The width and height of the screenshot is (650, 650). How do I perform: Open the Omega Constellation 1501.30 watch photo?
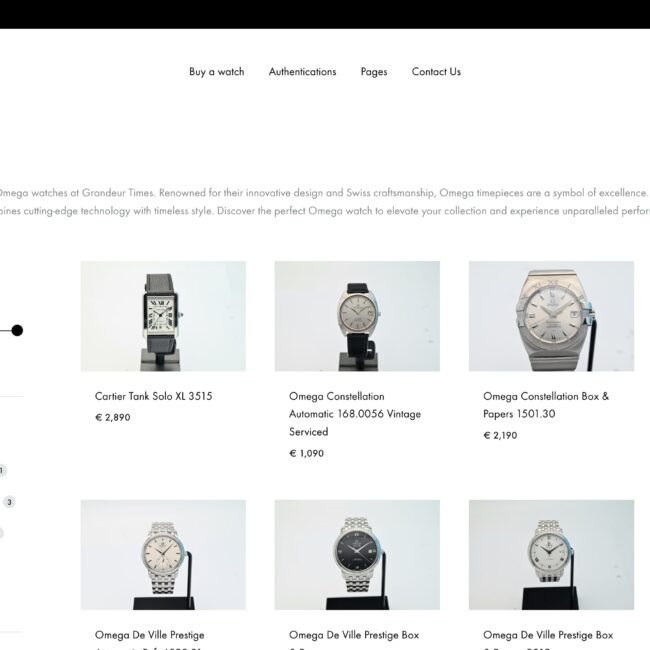551,316
